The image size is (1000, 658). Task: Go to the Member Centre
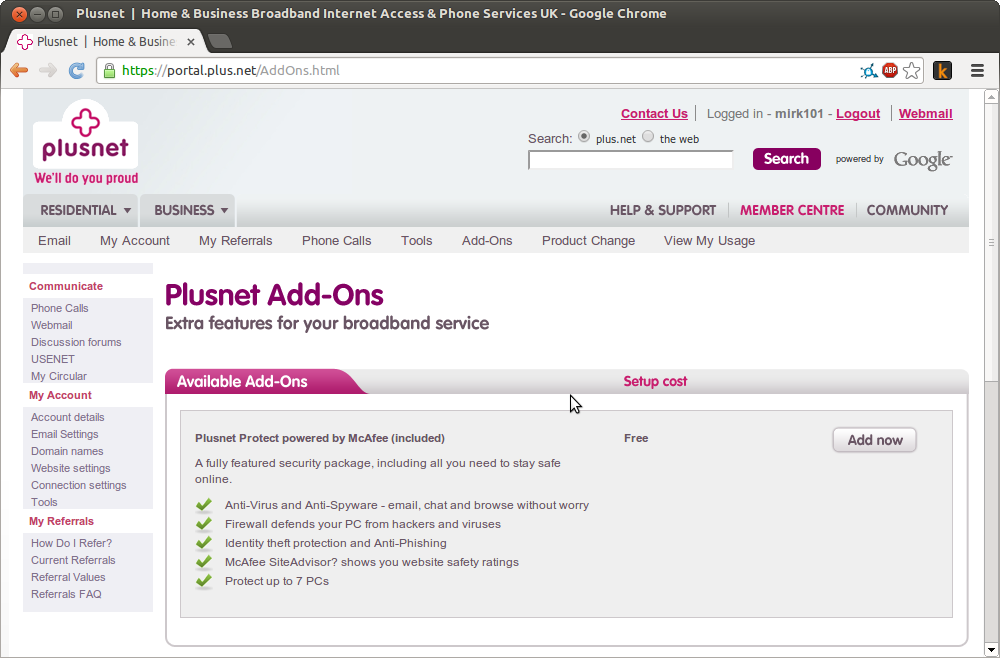792,210
